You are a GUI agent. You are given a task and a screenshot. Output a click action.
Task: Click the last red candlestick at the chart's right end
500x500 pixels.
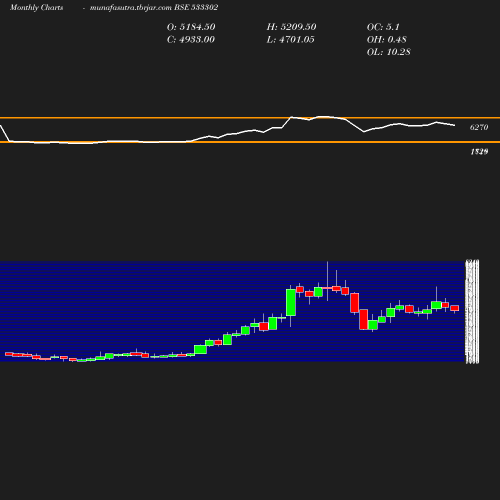pos(455,308)
